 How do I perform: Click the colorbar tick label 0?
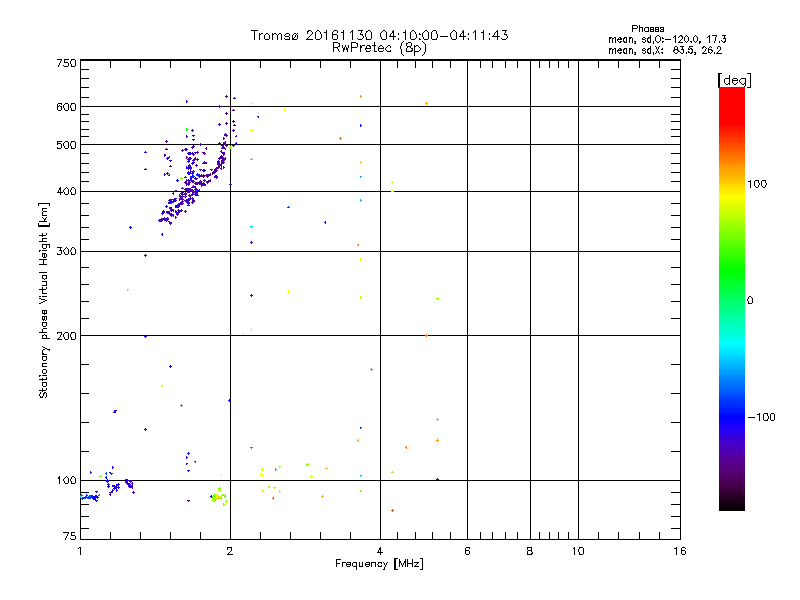coord(749,301)
